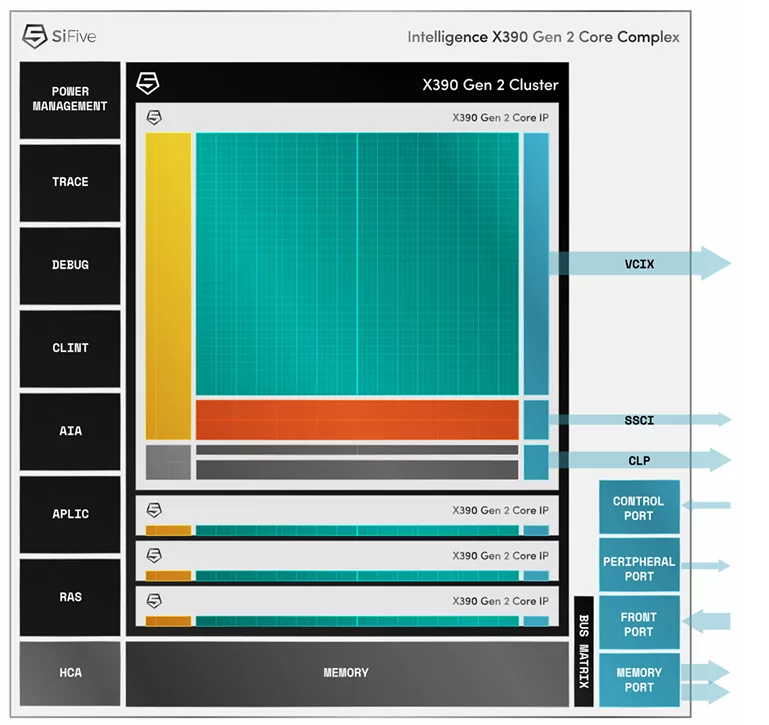Click the large teal grid area in the top core

click(x=357, y=264)
